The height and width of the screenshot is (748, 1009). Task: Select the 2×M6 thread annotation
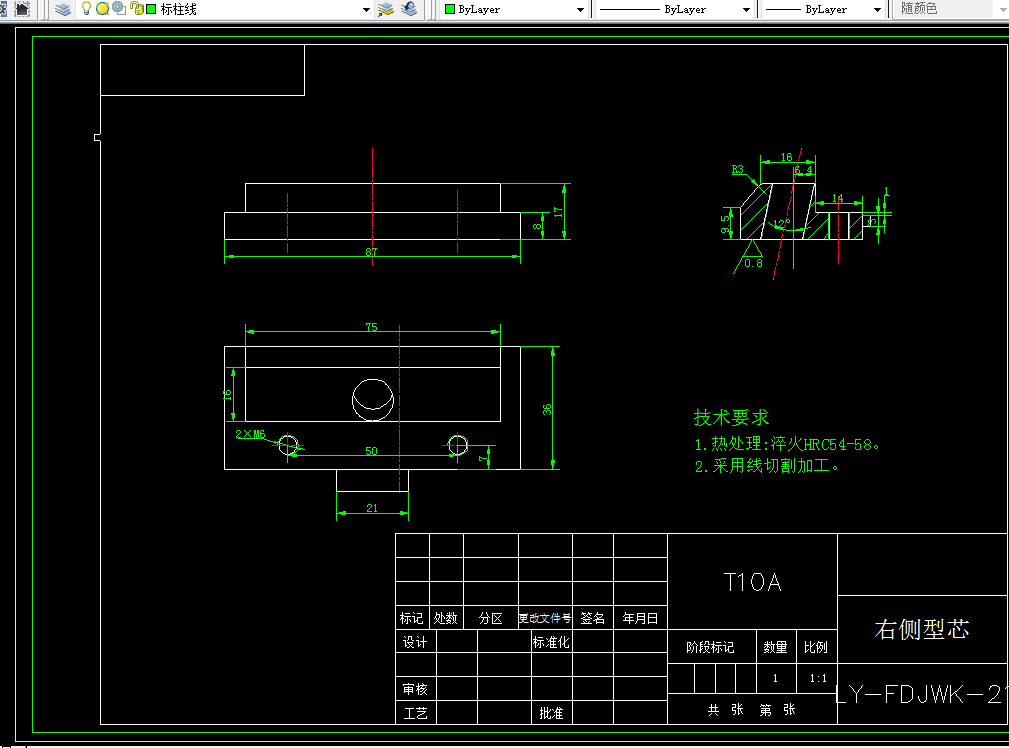250,434
